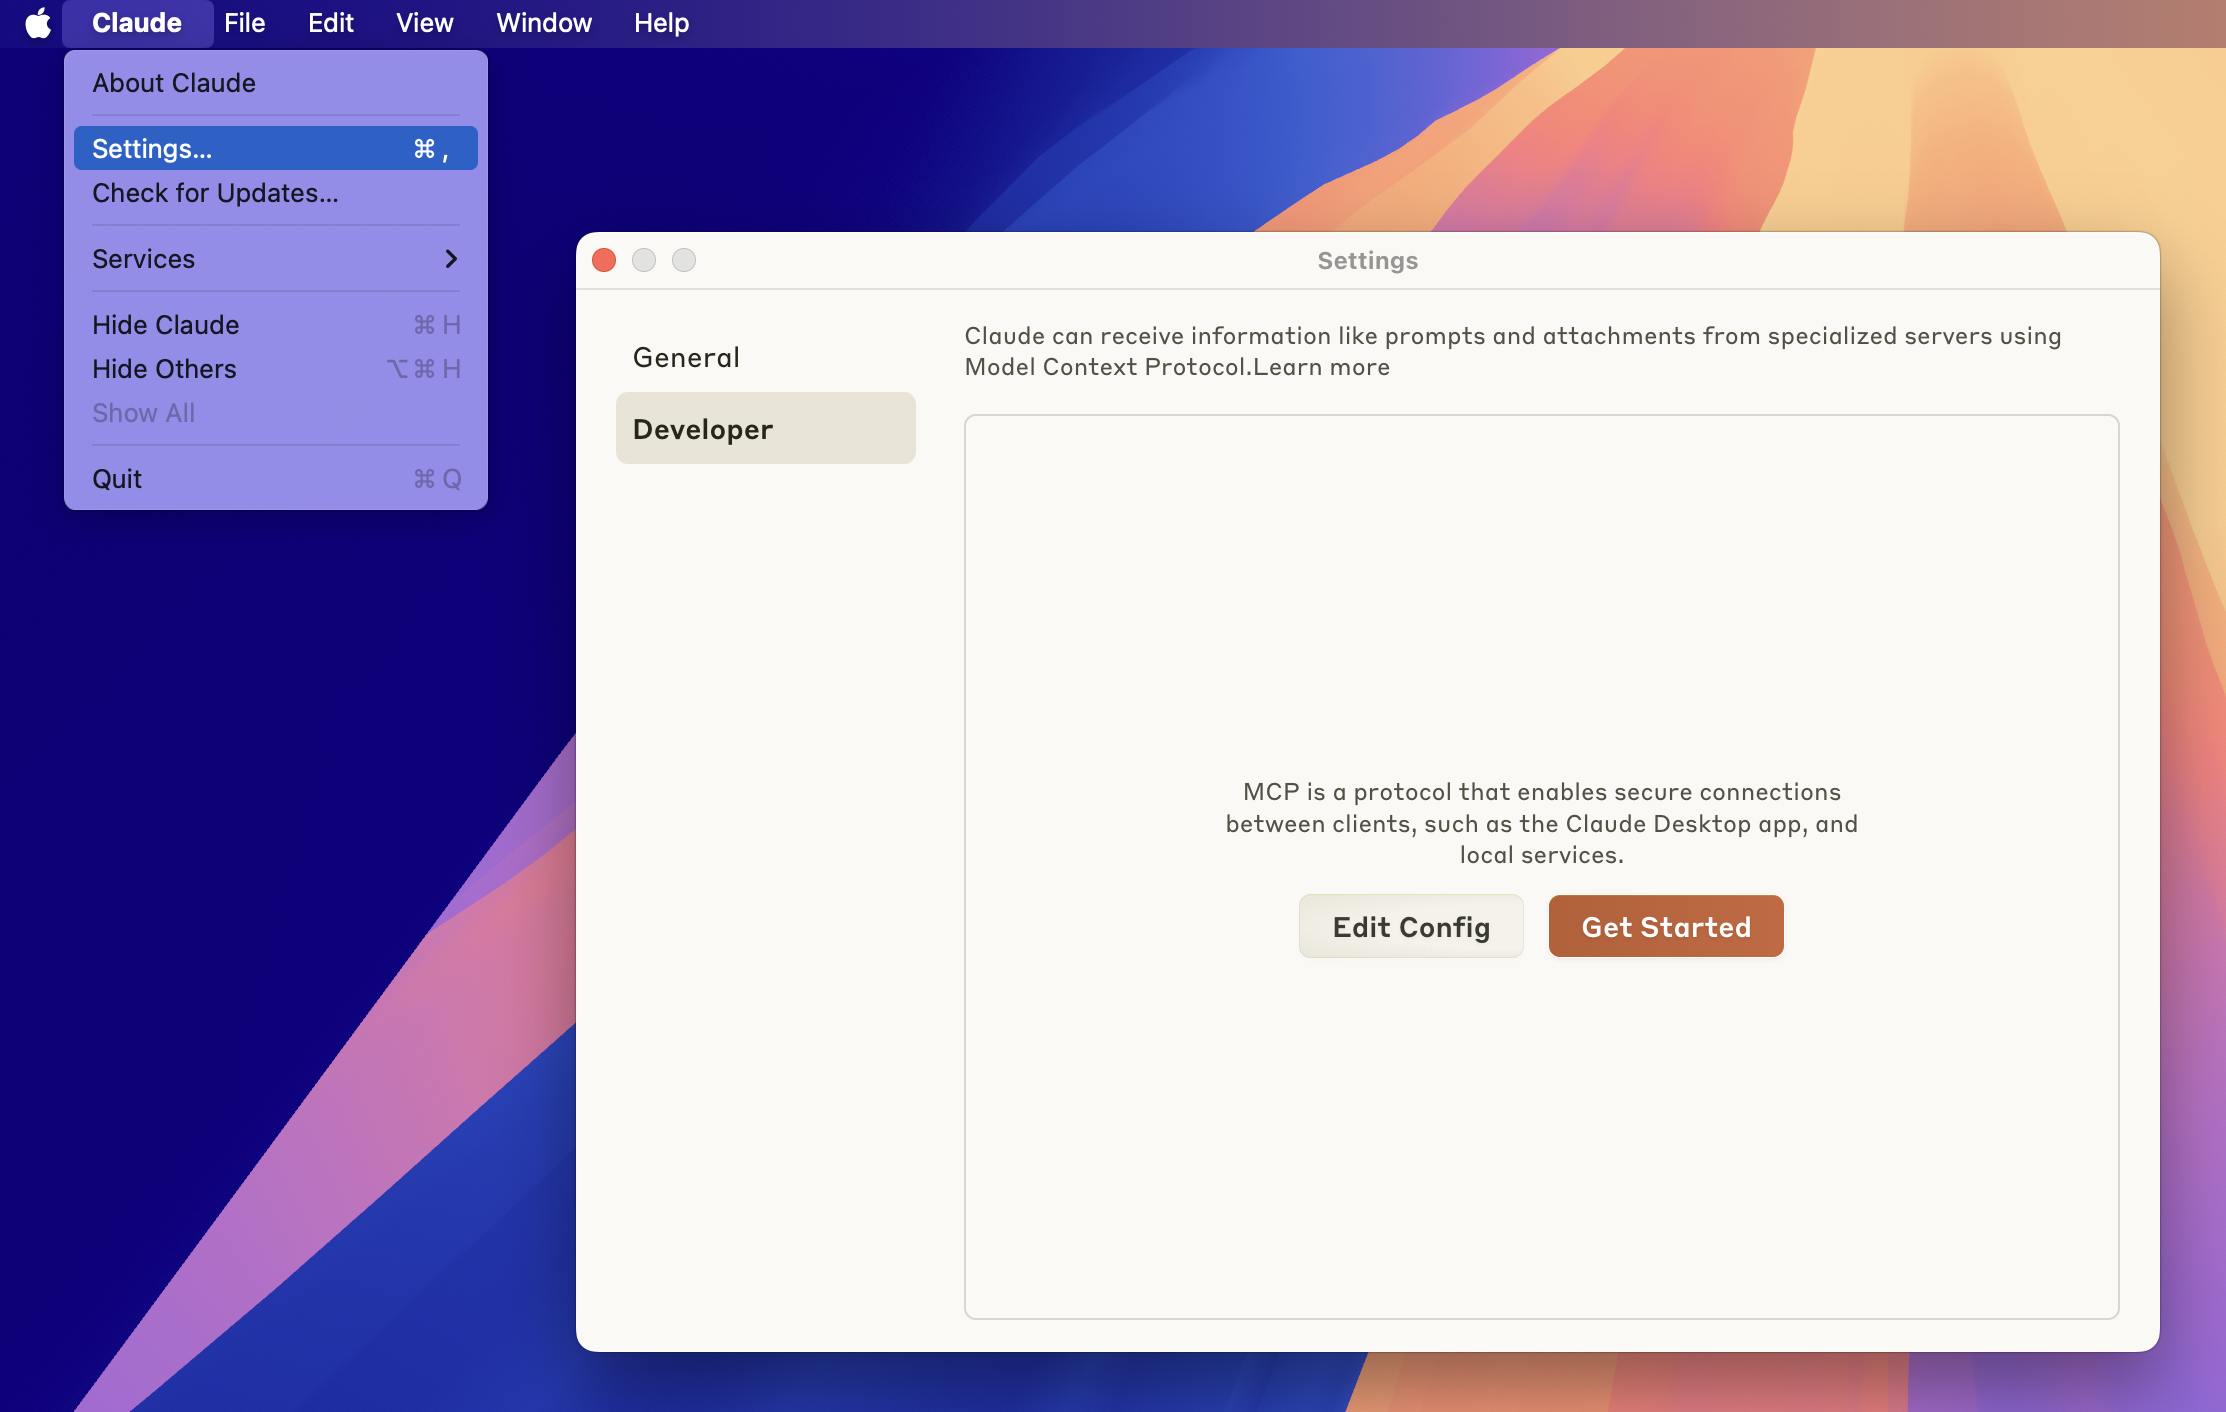Open the Edit menu
The width and height of the screenshot is (2226, 1412).
tap(330, 23)
